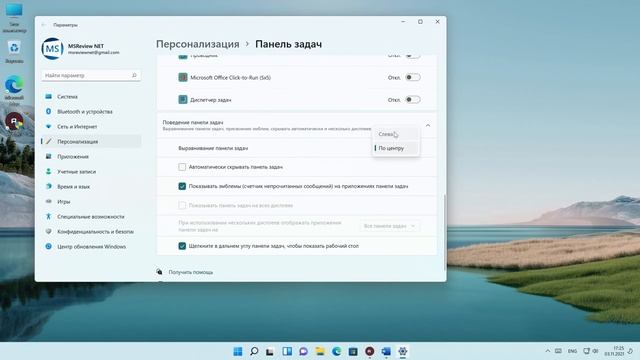Screen dimensions: 640x360
Task: Click the Get help icon at bottom
Action: coord(160,272)
